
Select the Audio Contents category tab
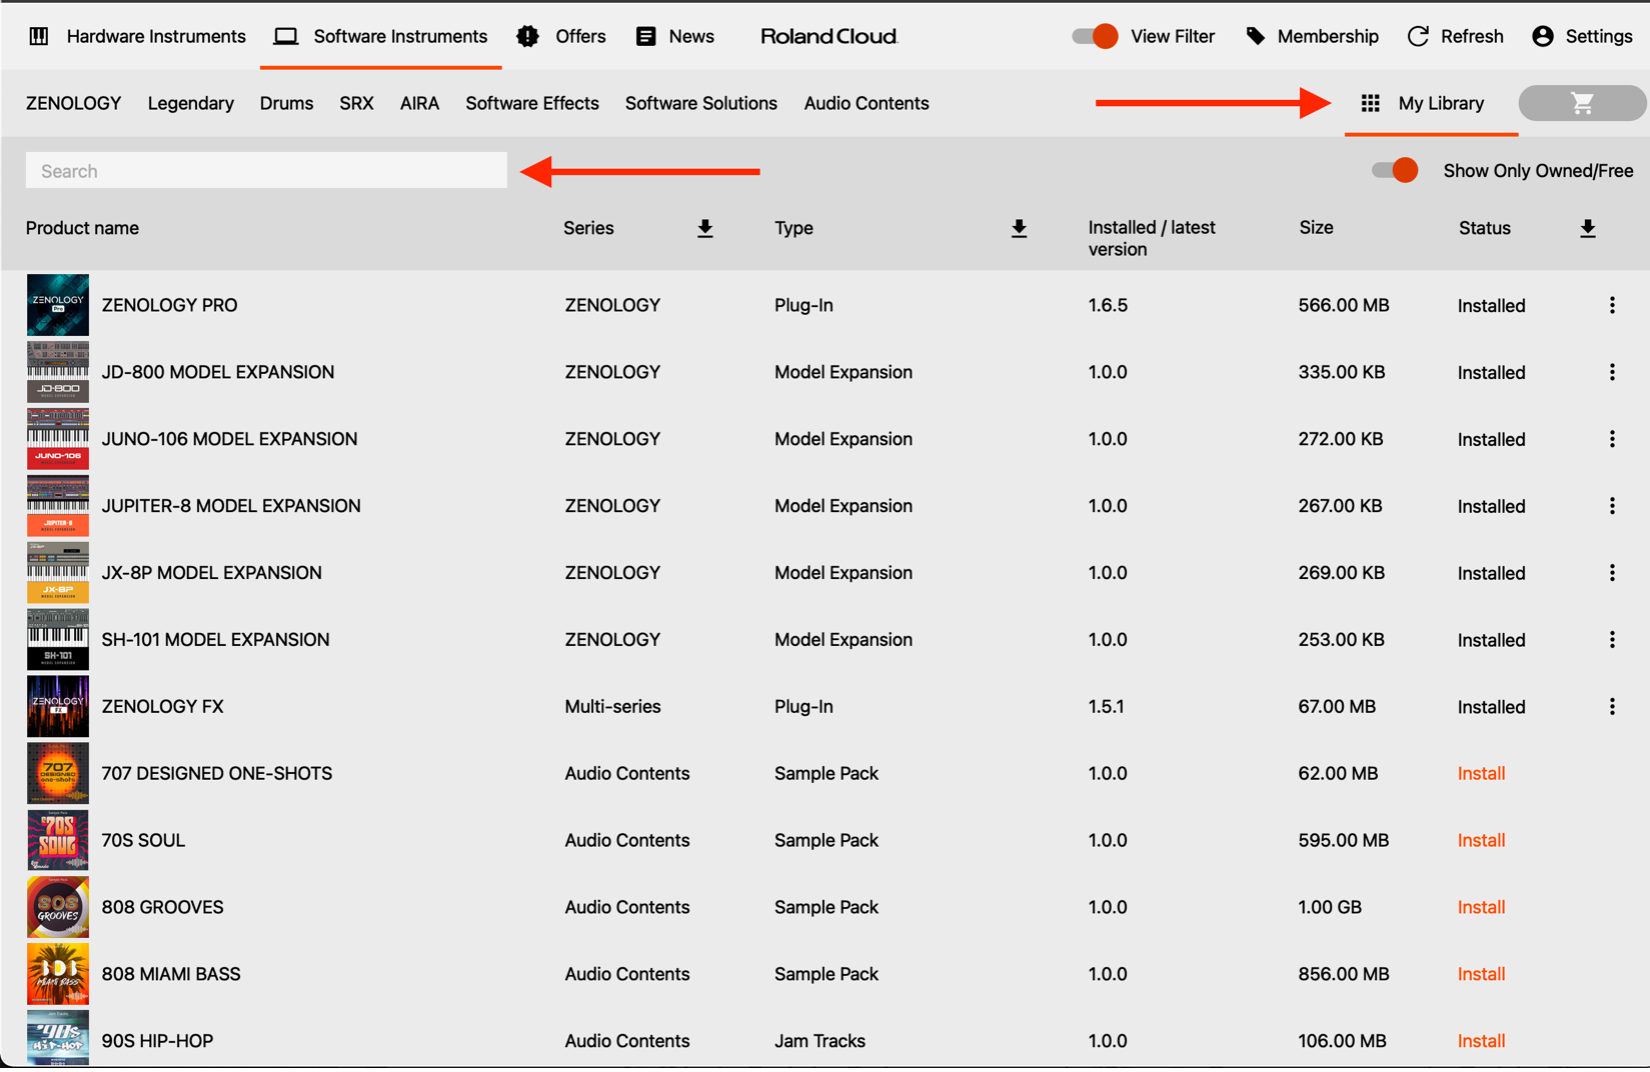866,103
